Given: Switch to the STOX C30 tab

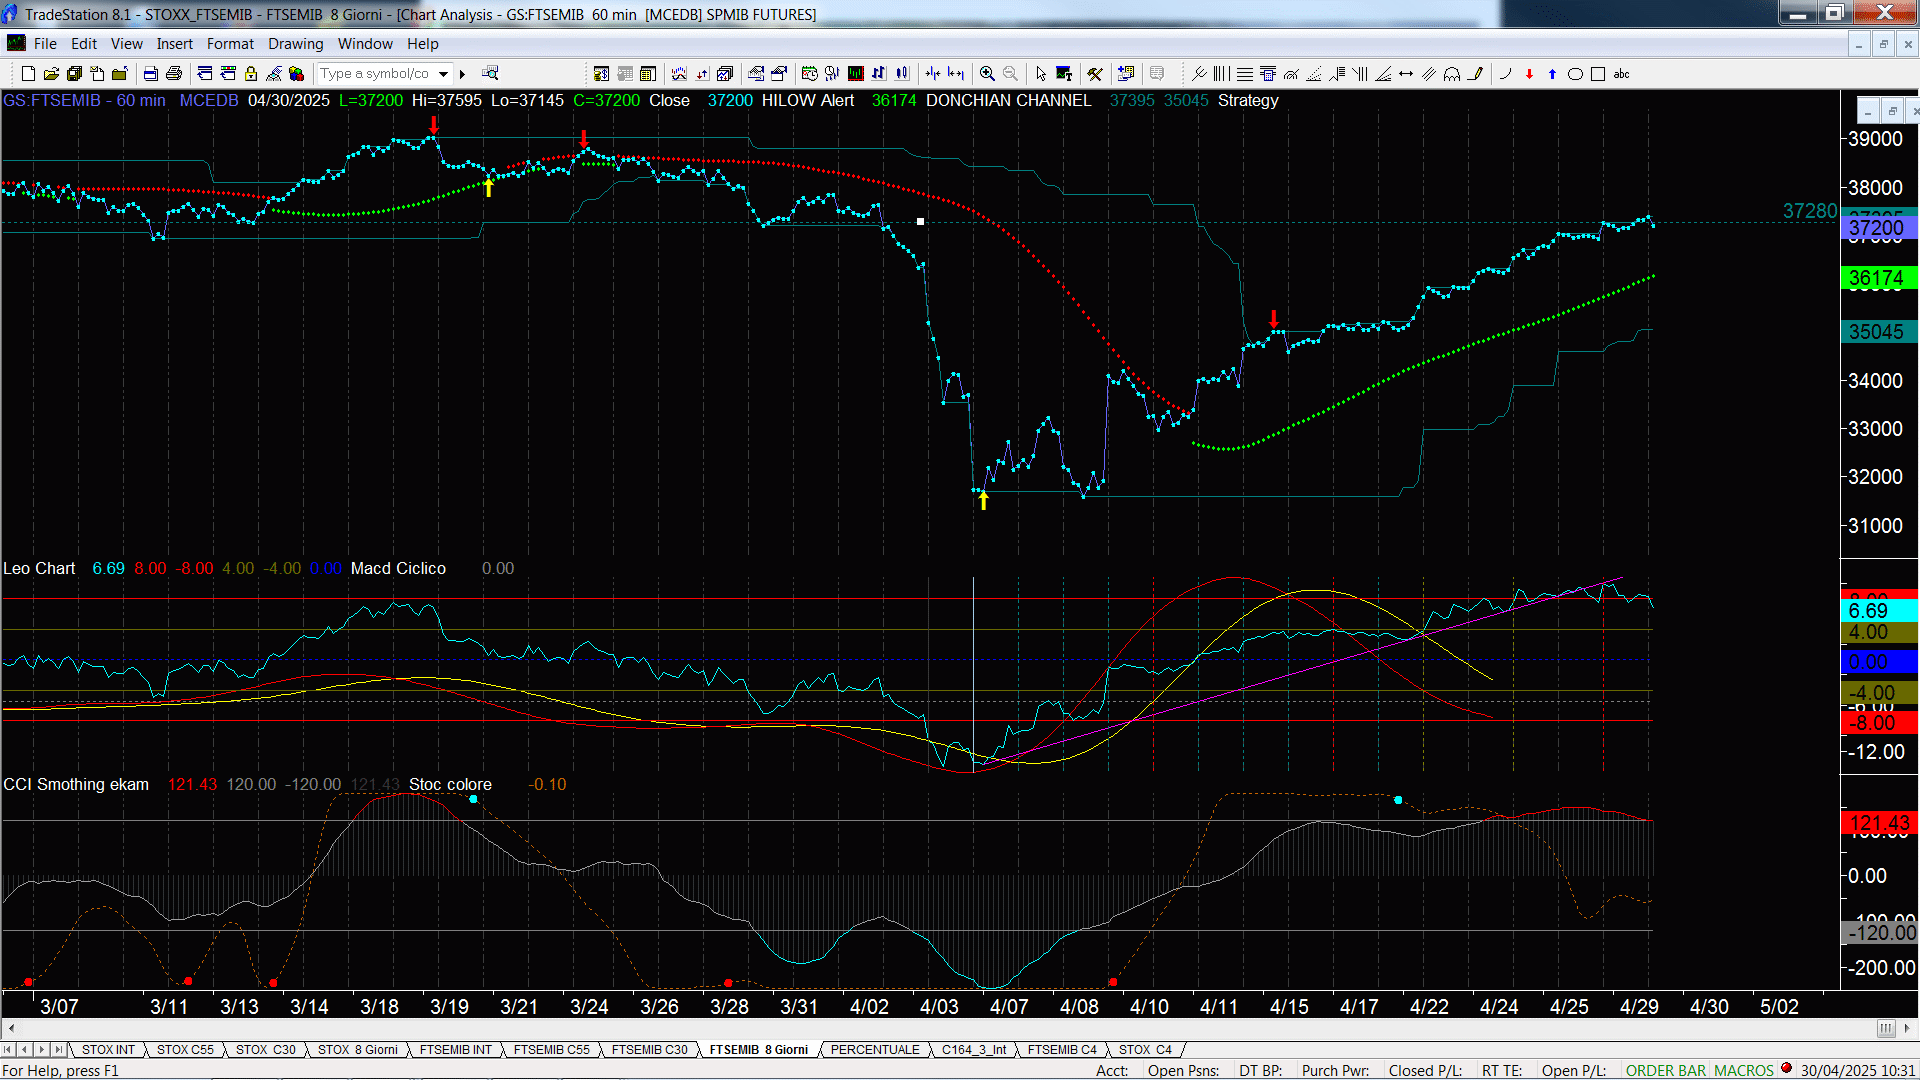Looking at the screenshot, I should tap(265, 1049).
